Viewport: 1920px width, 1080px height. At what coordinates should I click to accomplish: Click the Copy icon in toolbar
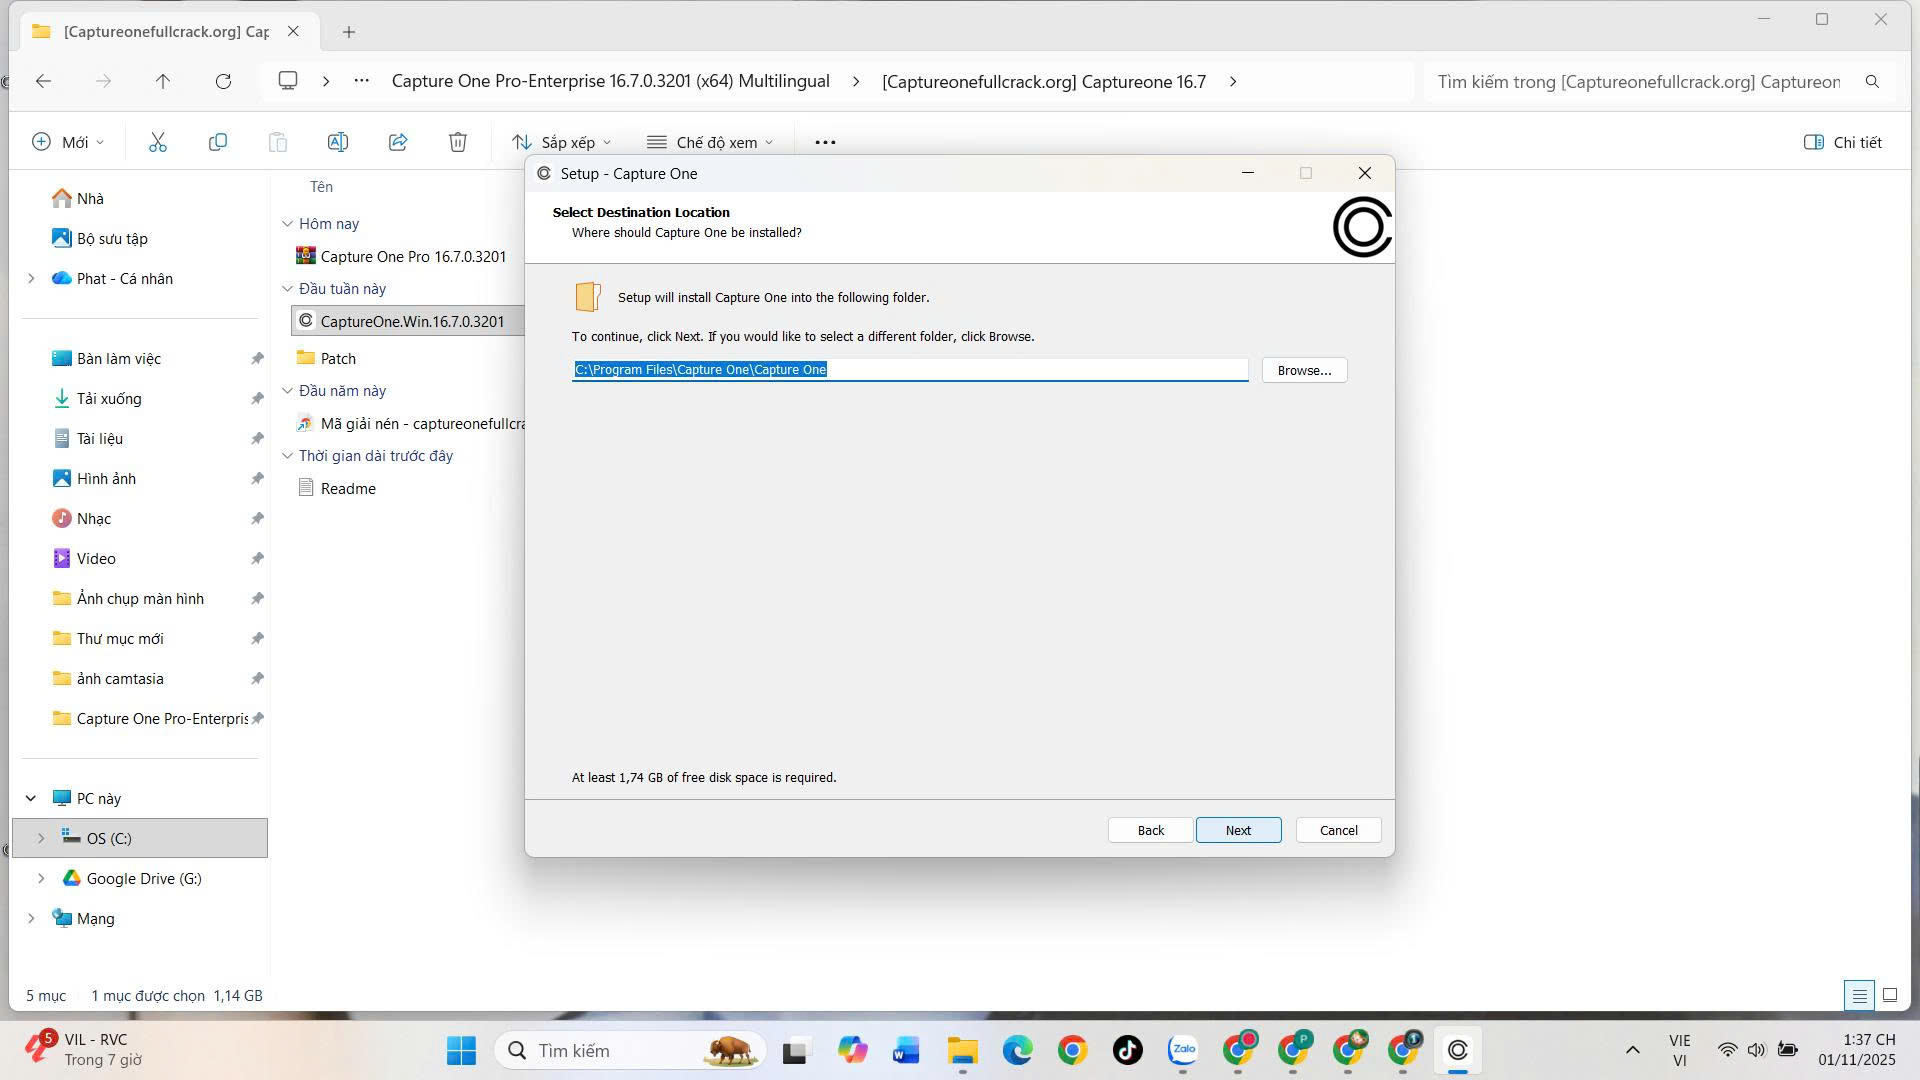coord(217,142)
